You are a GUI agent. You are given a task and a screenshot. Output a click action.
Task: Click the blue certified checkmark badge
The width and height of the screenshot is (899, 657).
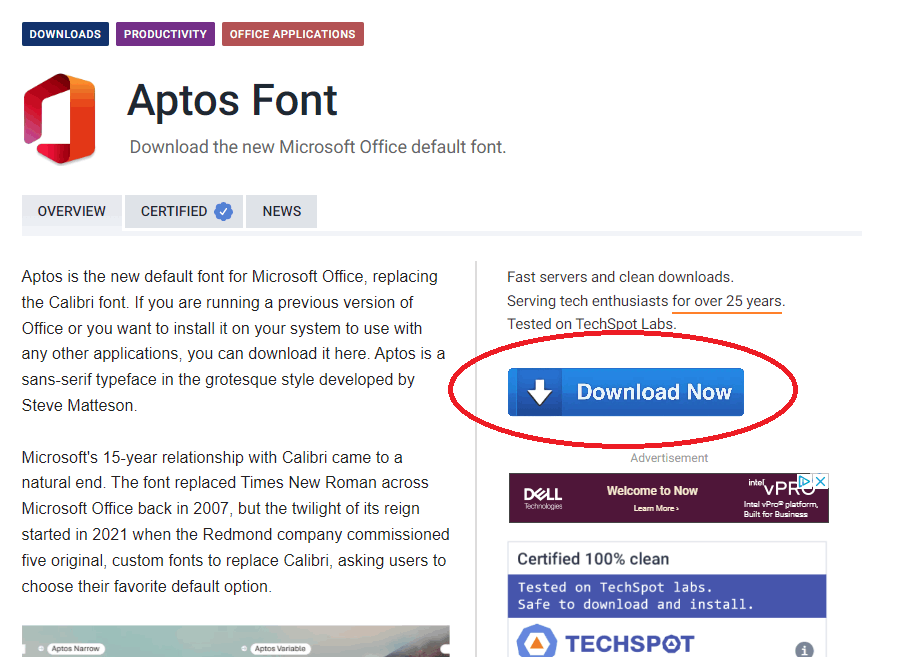click(x=224, y=212)
